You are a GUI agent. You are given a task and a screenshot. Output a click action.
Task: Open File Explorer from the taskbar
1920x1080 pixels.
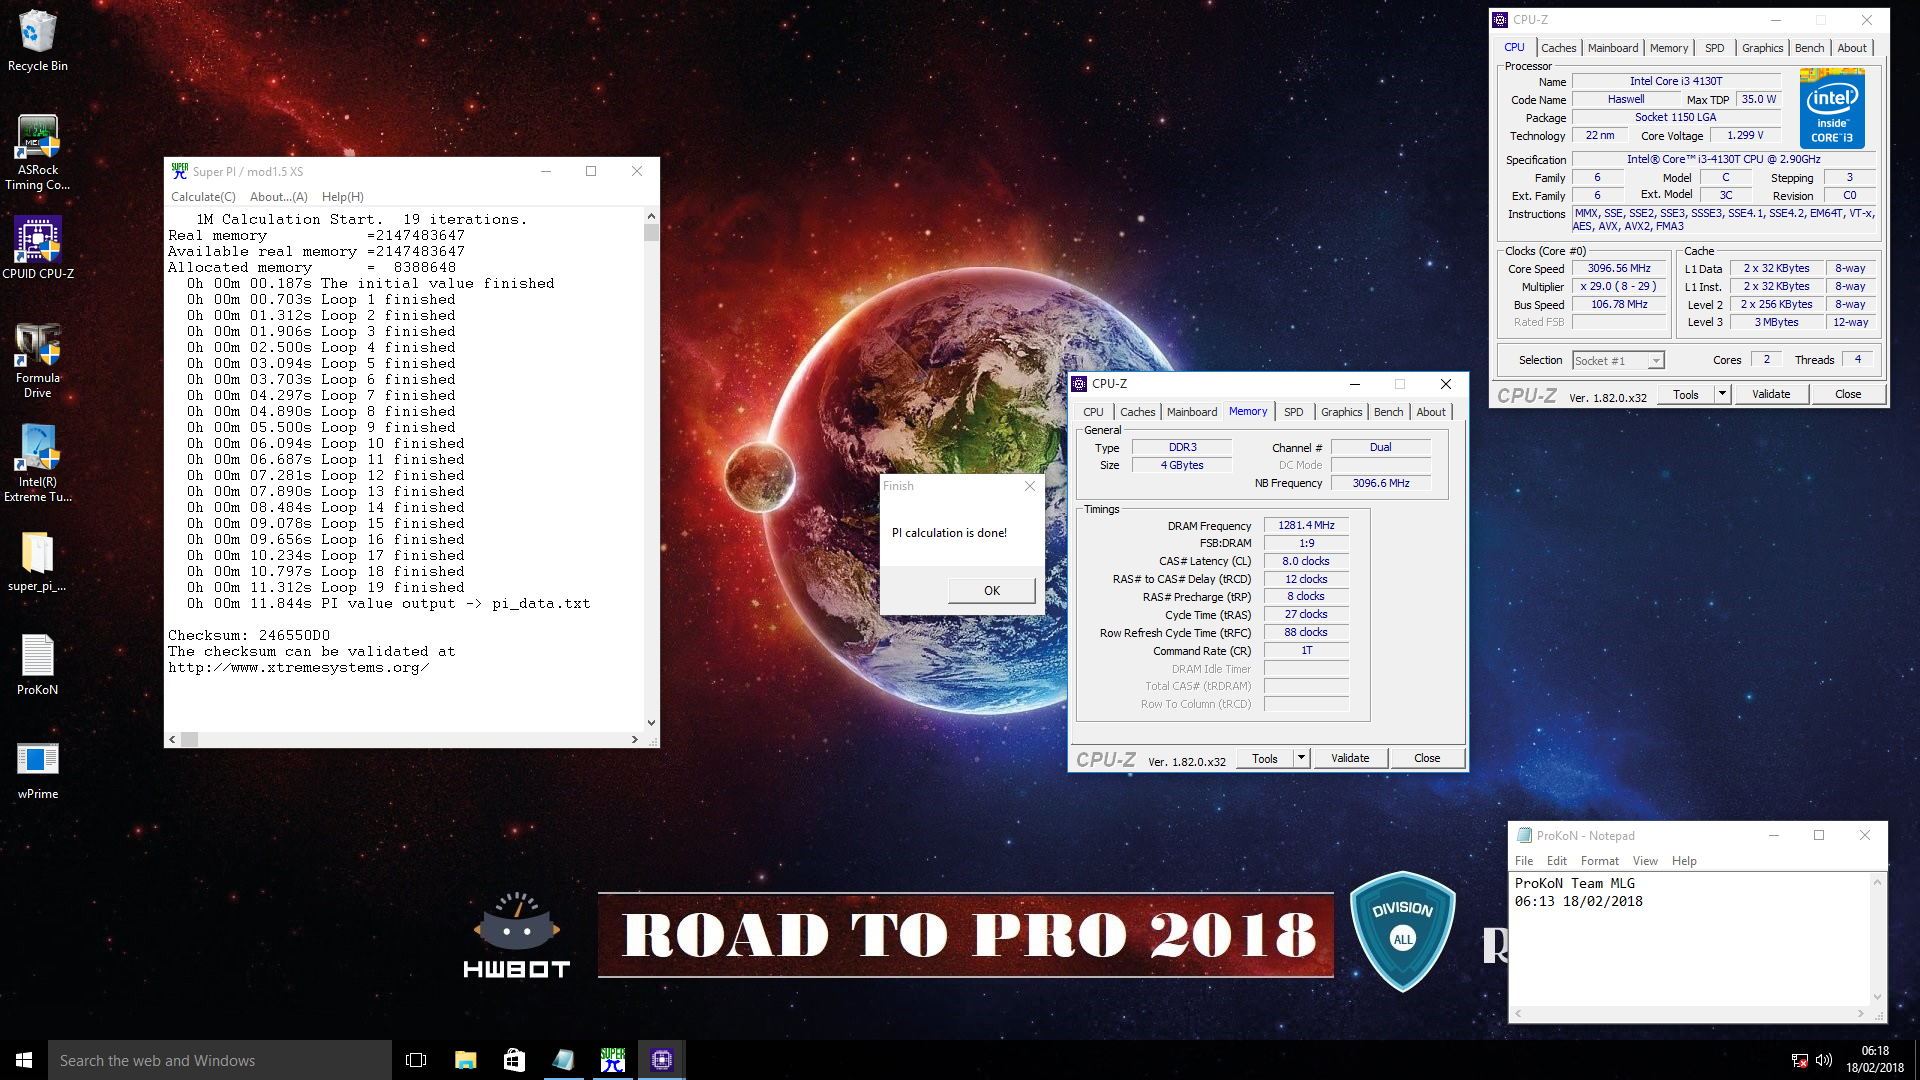pos(465,1060)
